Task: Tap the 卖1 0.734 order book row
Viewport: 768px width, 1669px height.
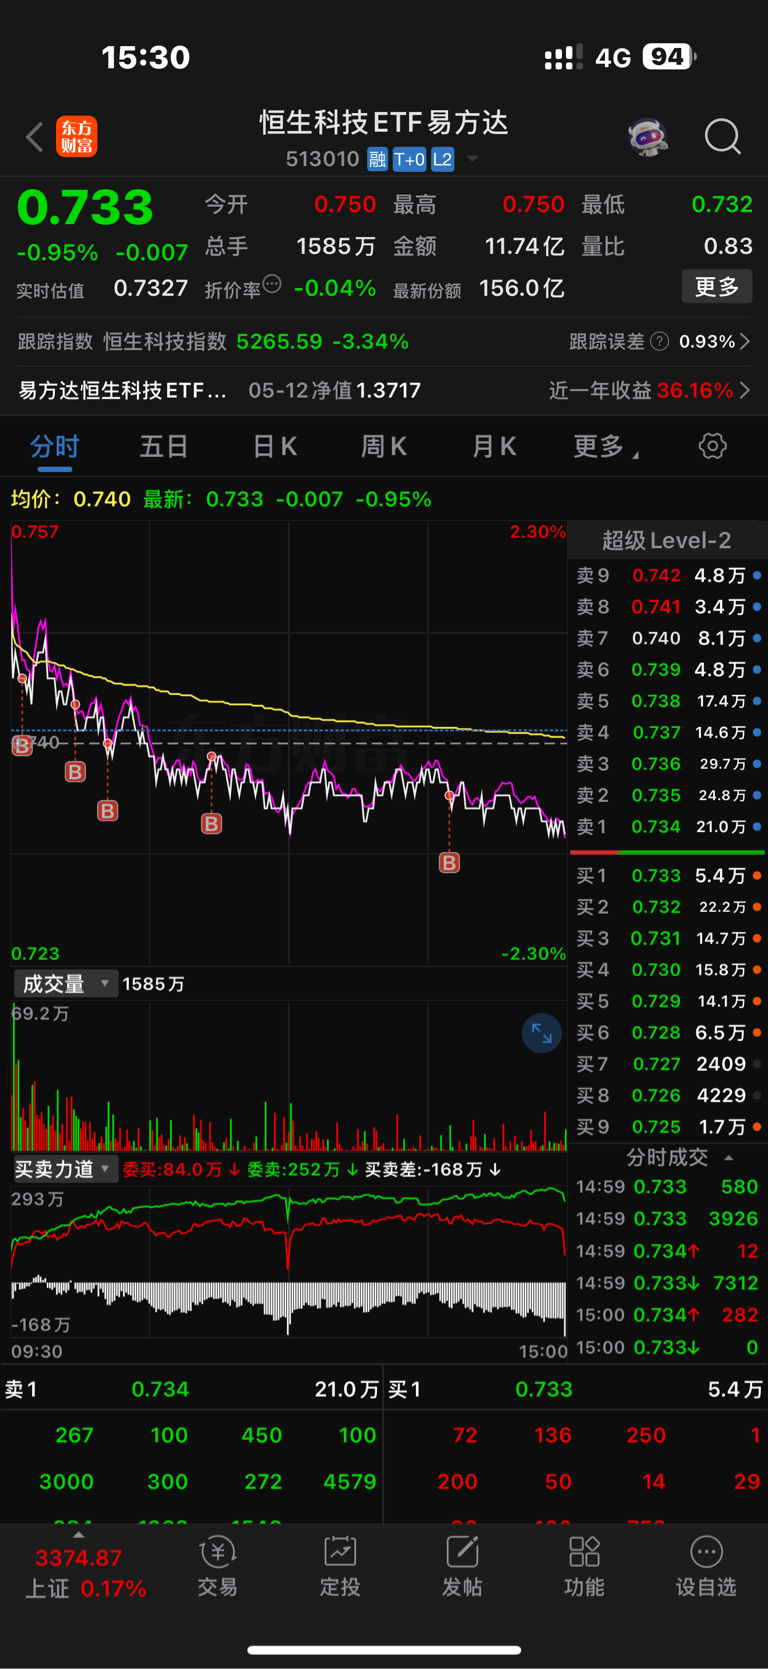Action: coord(667,827)
